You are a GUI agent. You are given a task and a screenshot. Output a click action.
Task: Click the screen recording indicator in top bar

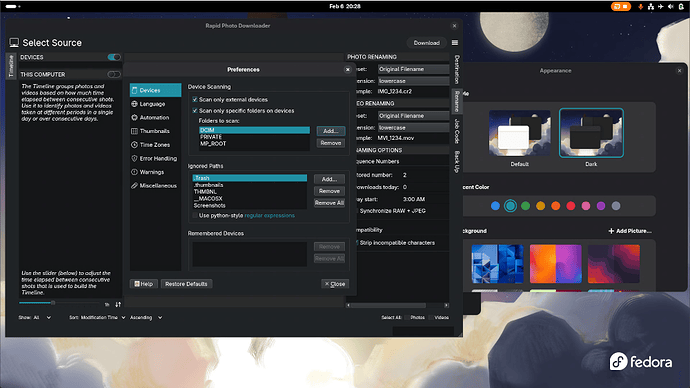[x=621, y=7]
